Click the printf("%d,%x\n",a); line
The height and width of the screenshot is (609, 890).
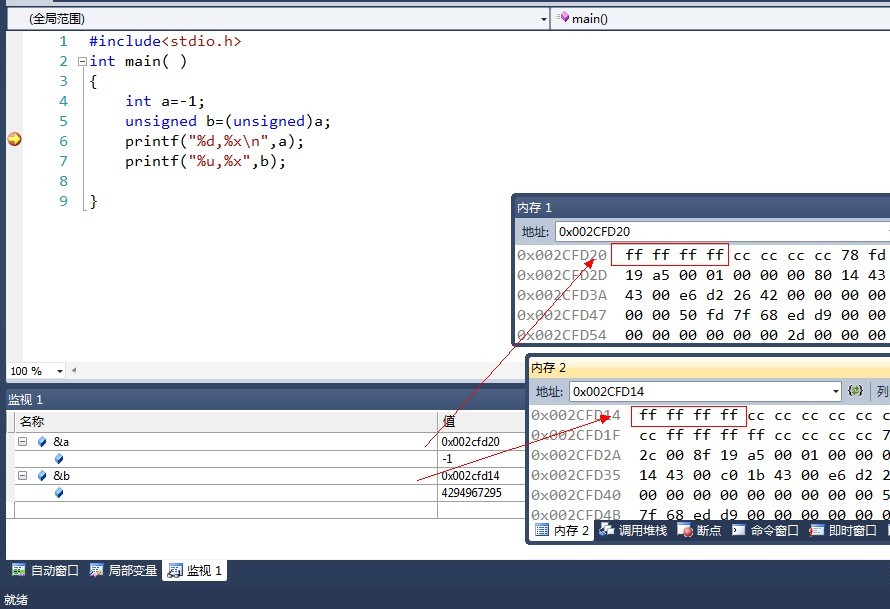point(215,141)
